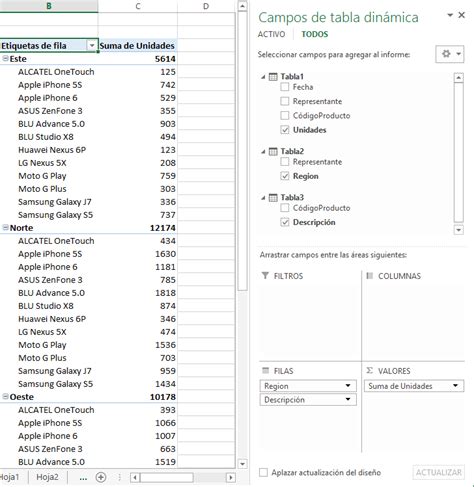Select Este LG Nexus 5X value 208

(138, 163)
